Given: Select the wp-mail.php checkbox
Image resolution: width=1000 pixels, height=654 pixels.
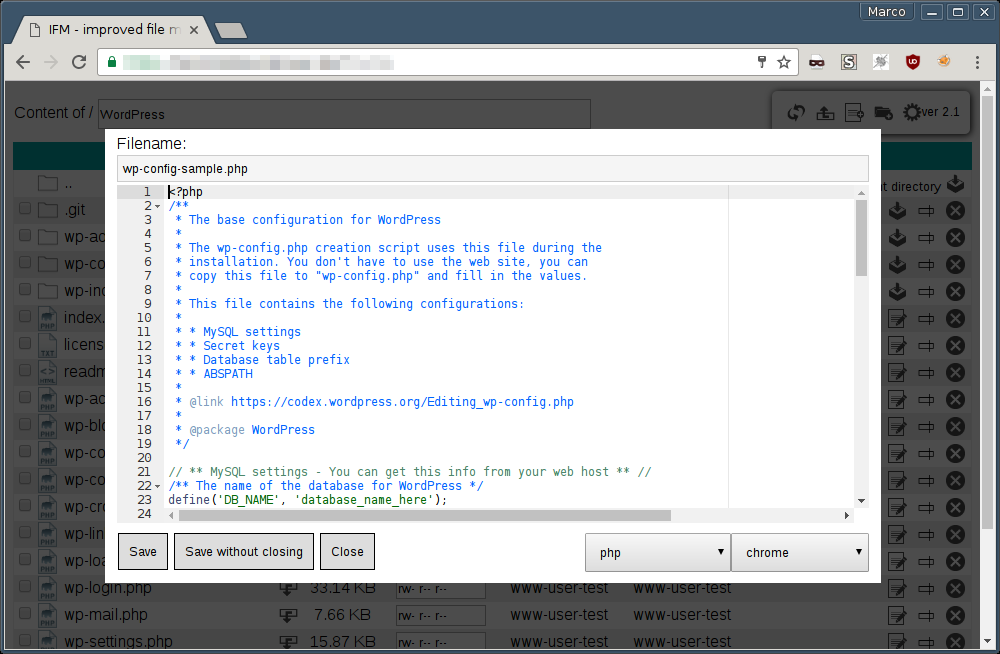Looking at the screenshot, I should (x=25, y=613).
